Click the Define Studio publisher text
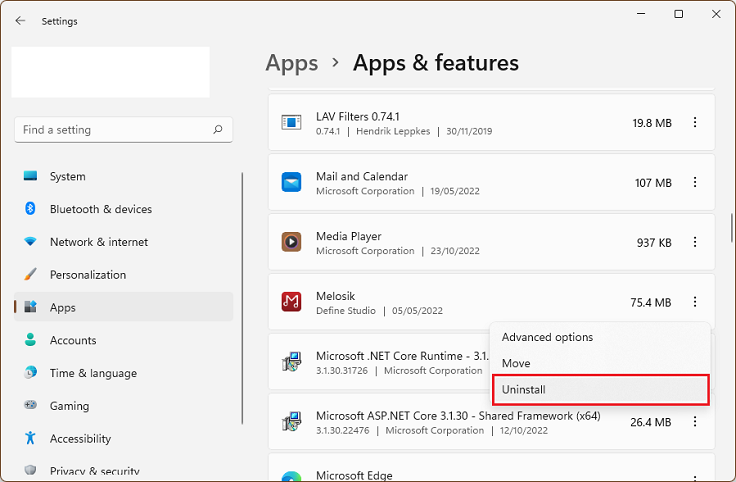736x482 pixels. 346,311
